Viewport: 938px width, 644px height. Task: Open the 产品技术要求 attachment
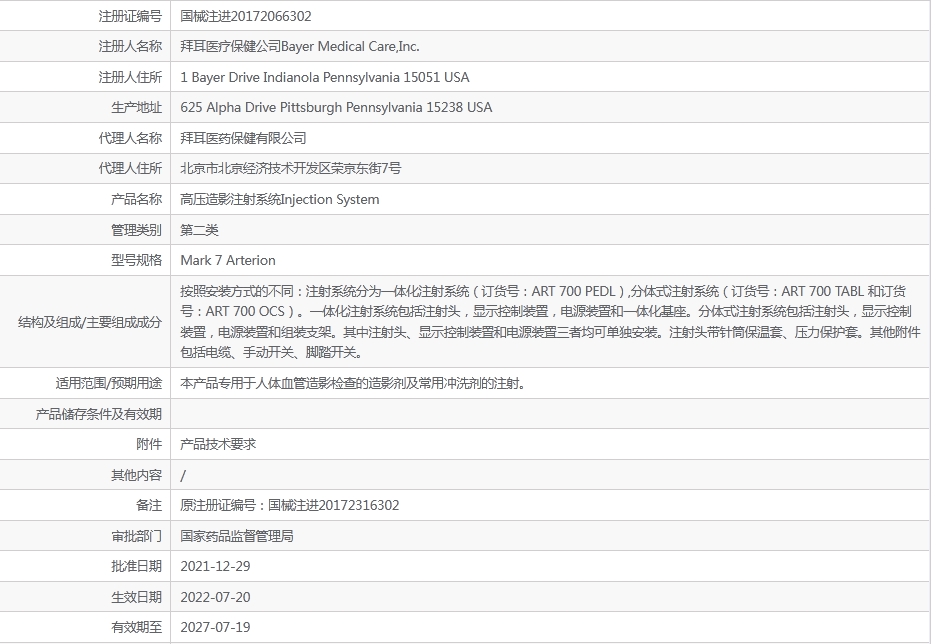[x=218, y=444]
